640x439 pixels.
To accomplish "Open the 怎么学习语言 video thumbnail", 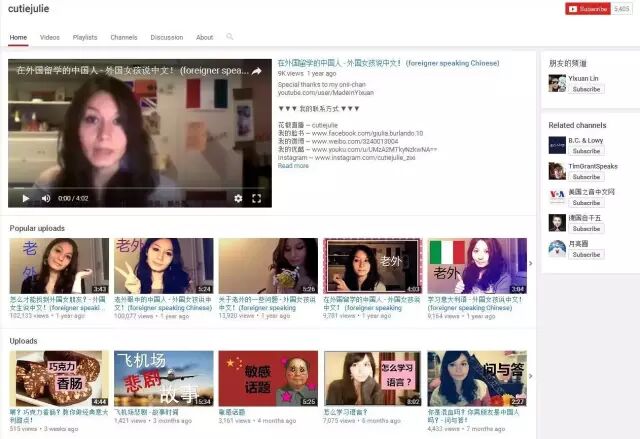I will click(373, 378).
